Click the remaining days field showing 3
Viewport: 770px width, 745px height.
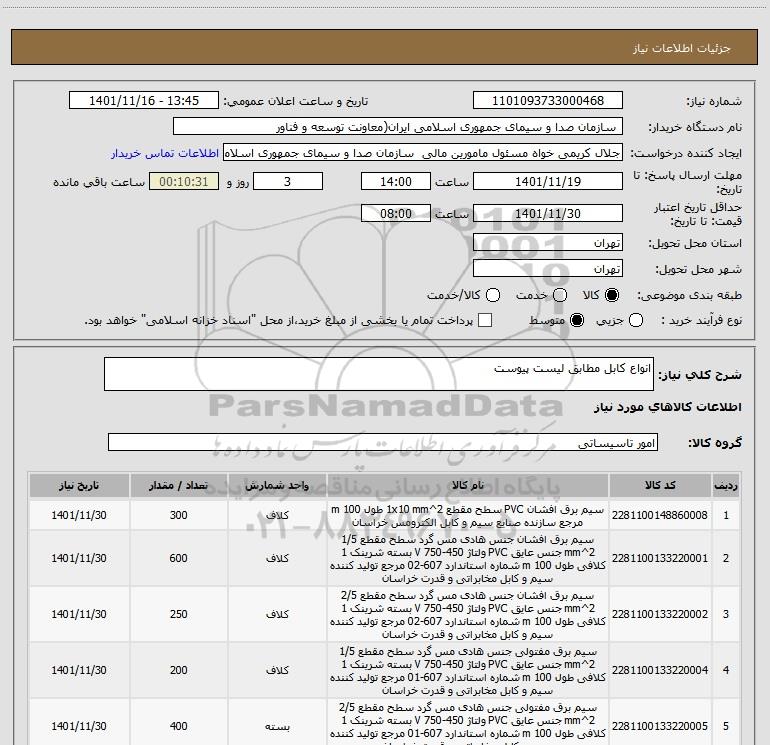[x=288, y=181]
